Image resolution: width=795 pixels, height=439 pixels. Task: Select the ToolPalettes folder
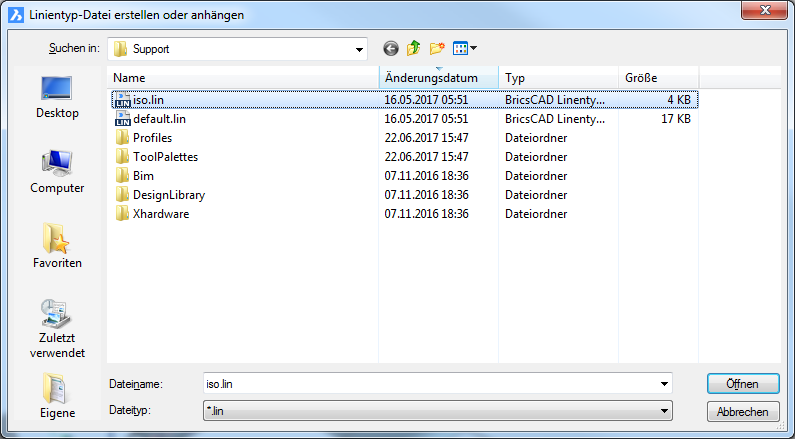[165, 157]
